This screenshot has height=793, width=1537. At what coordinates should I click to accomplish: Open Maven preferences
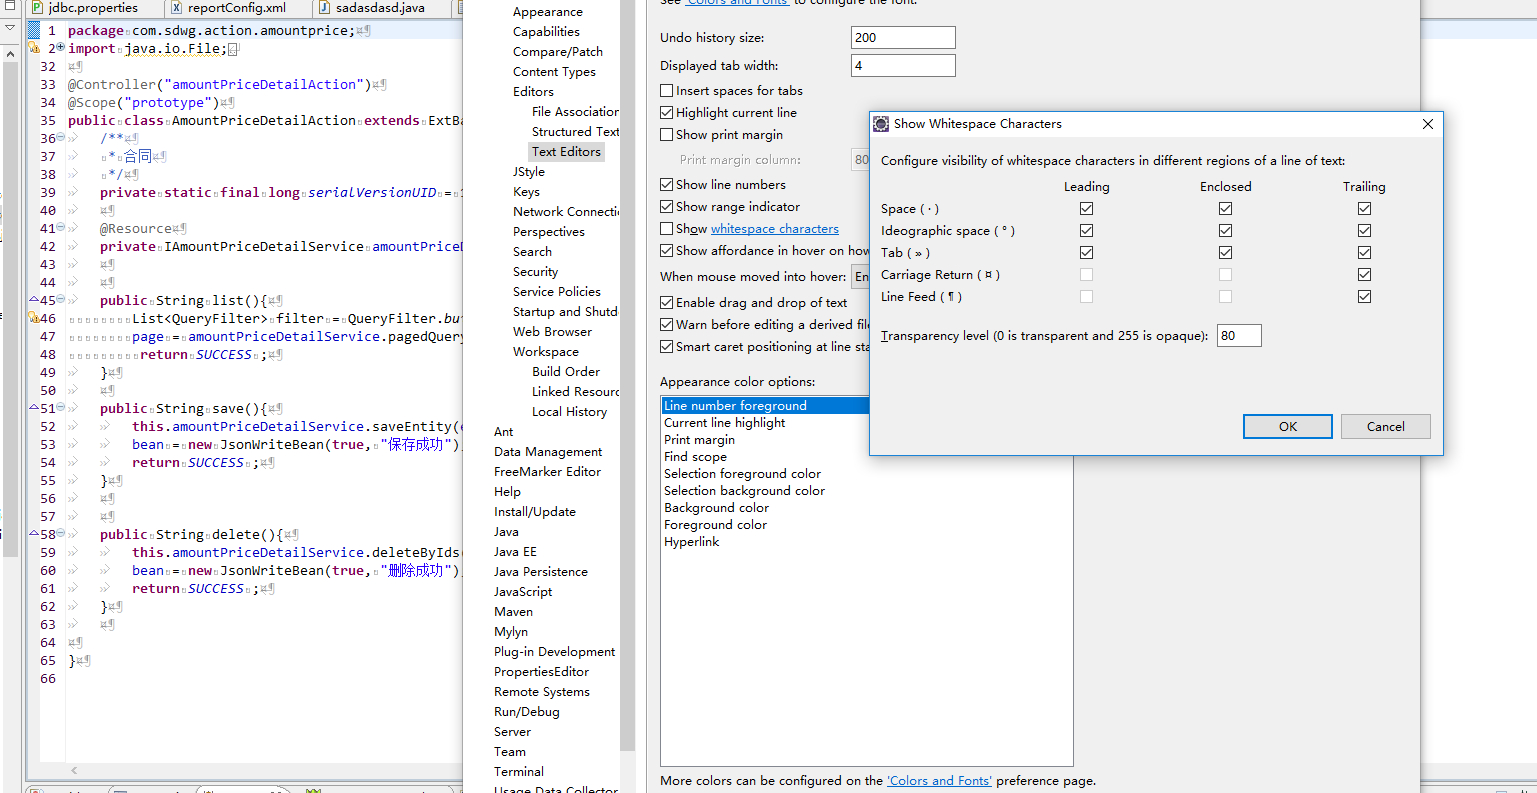[513, 612]
